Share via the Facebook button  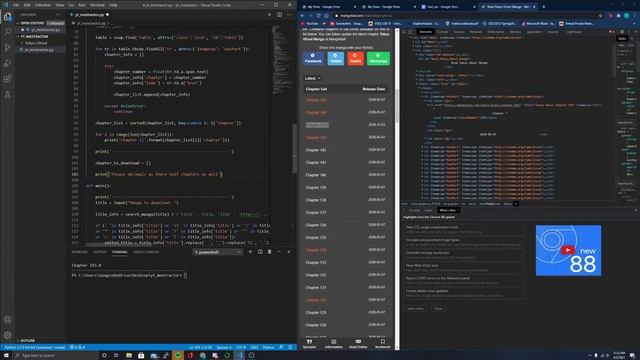[313, 58]
